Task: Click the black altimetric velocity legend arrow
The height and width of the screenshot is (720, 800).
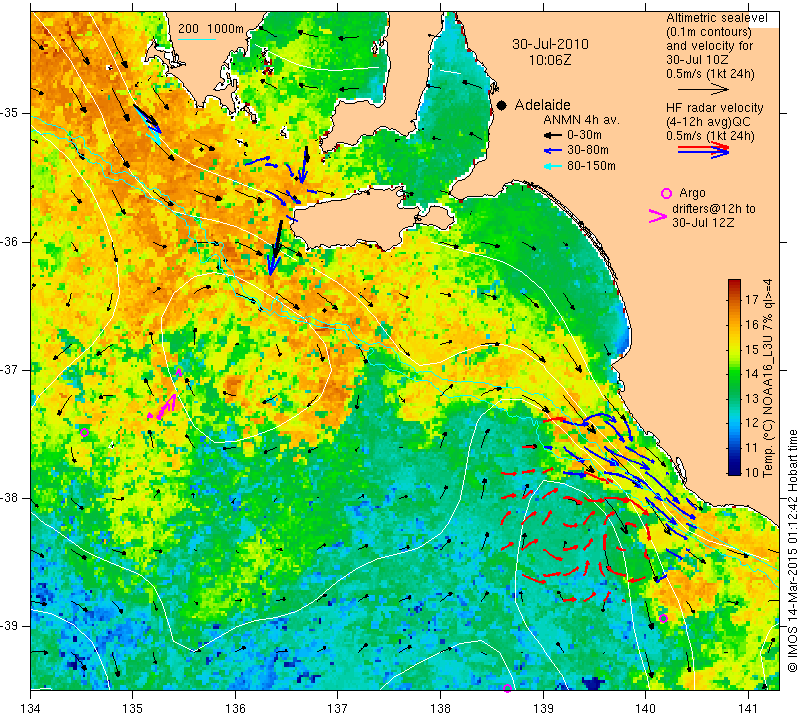Action: pos(703,89)
